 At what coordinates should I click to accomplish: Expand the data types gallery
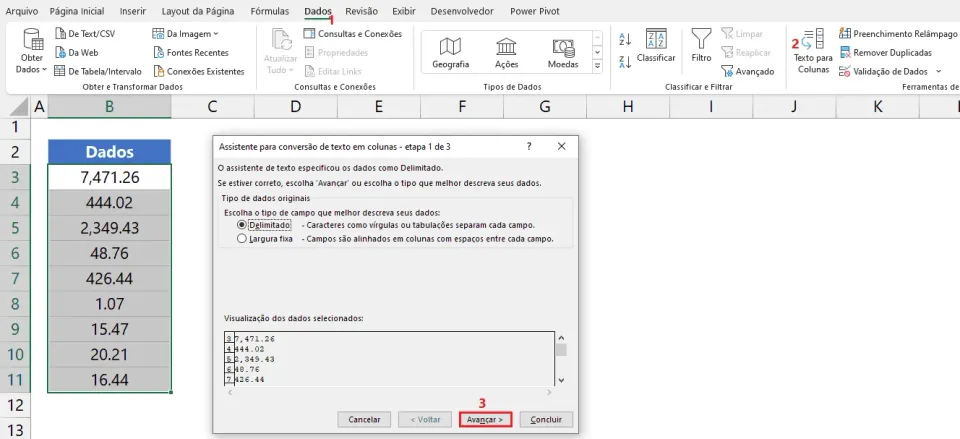[x=598, y=66]
